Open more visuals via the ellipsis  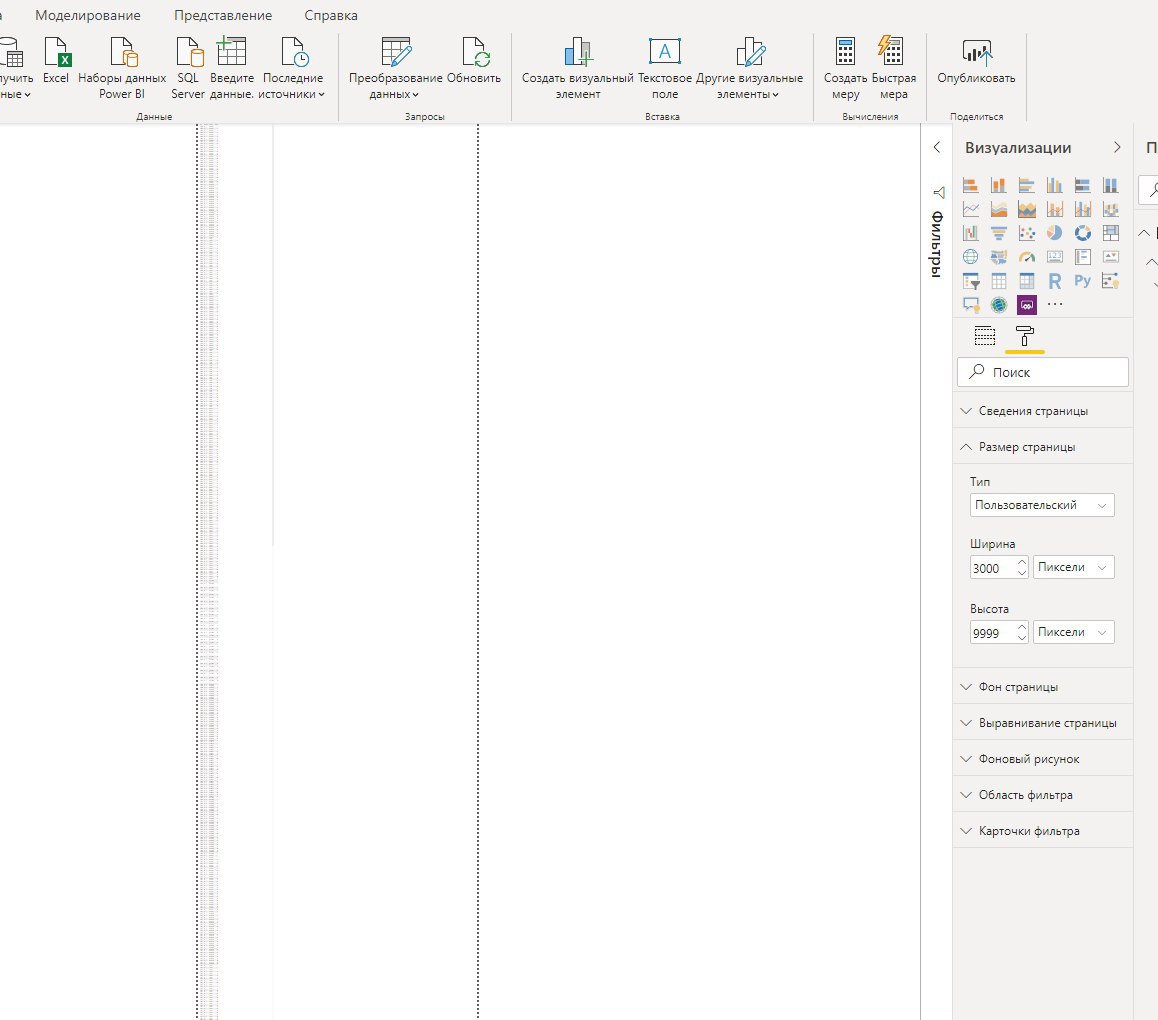click(x=1055, y=304)
